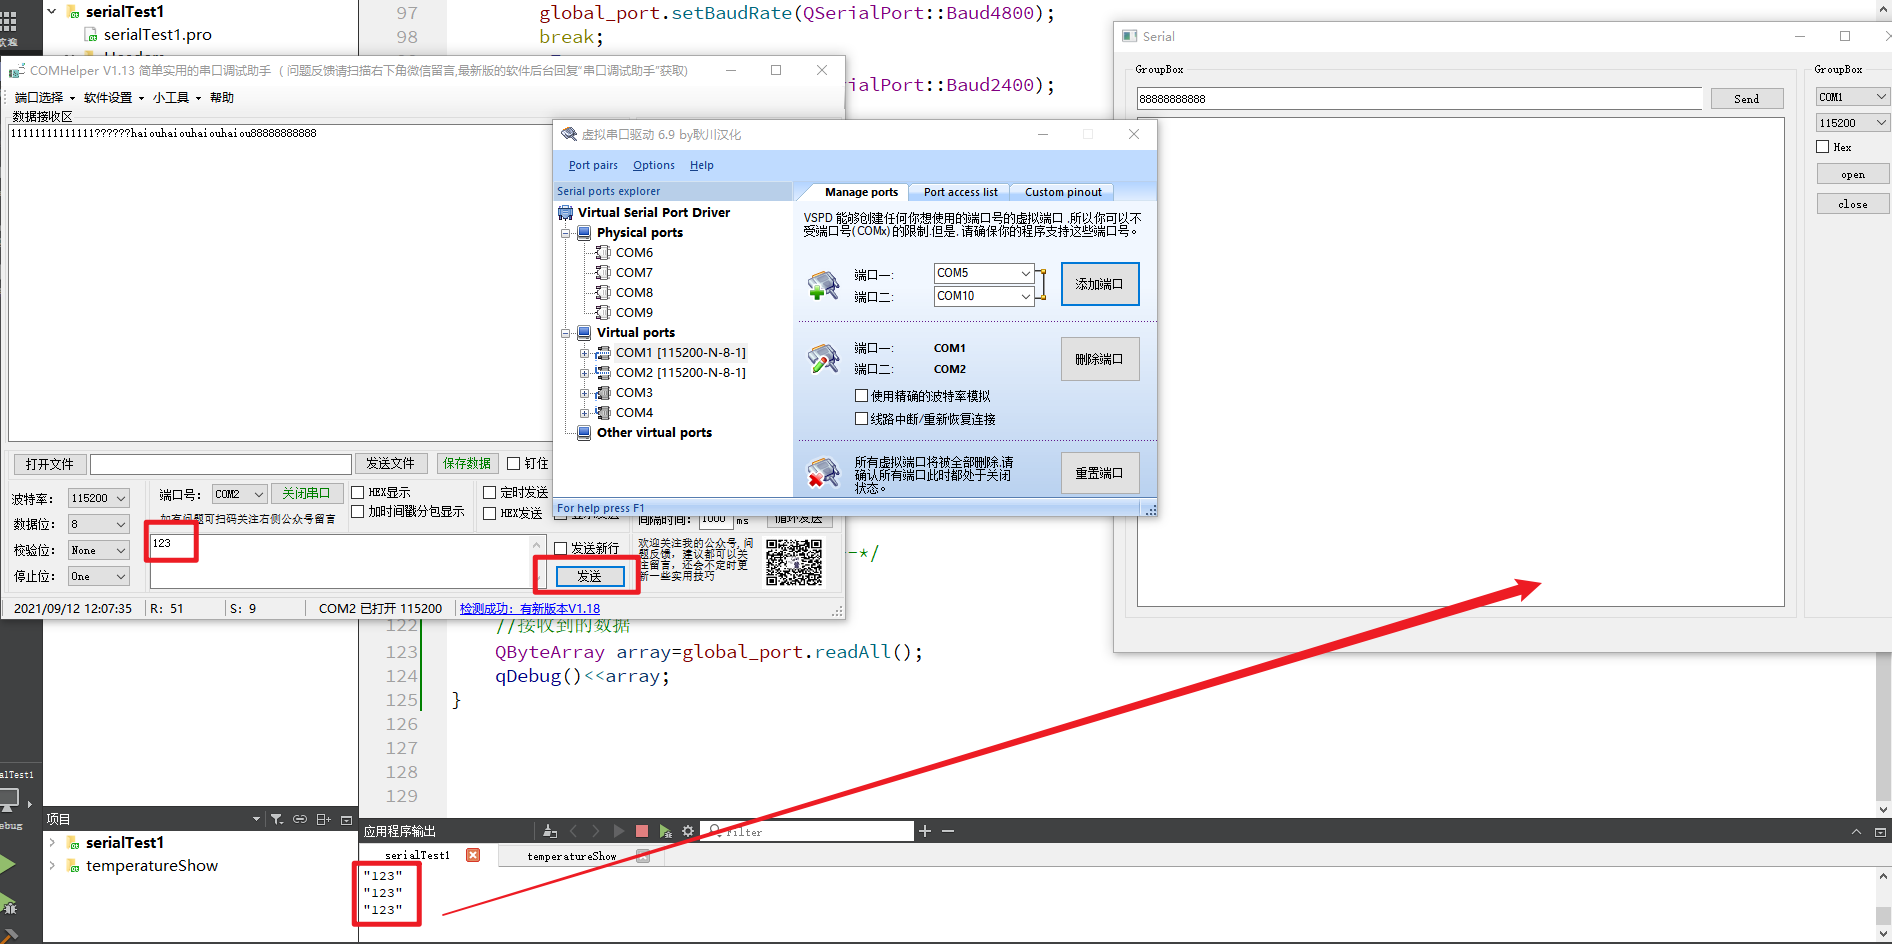Click the COM8 port icon in tree
The width and height of the screenshot is (1892, 944).
(603, 292)
